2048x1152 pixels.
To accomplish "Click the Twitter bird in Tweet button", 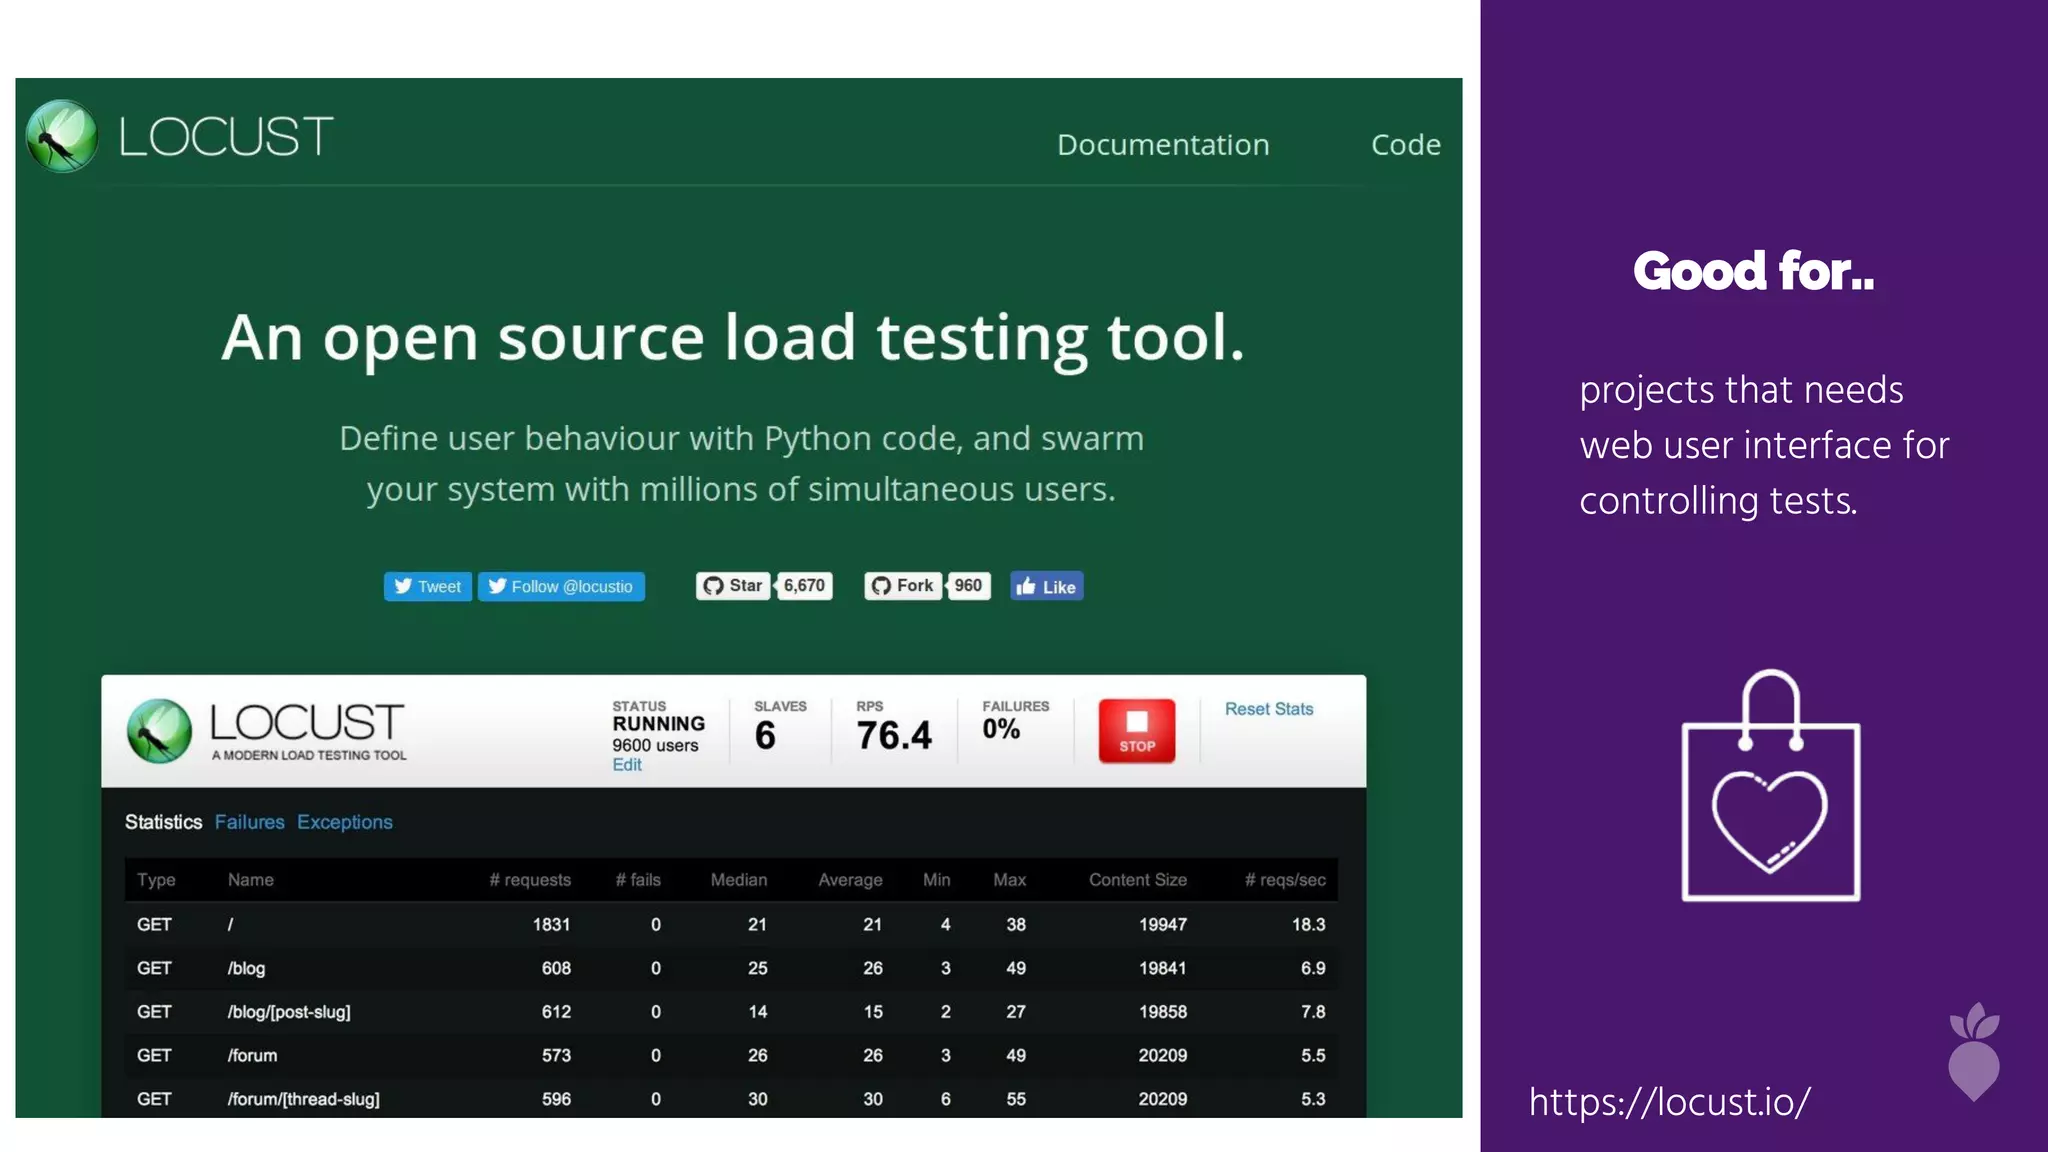I will [x=402, y=586].
